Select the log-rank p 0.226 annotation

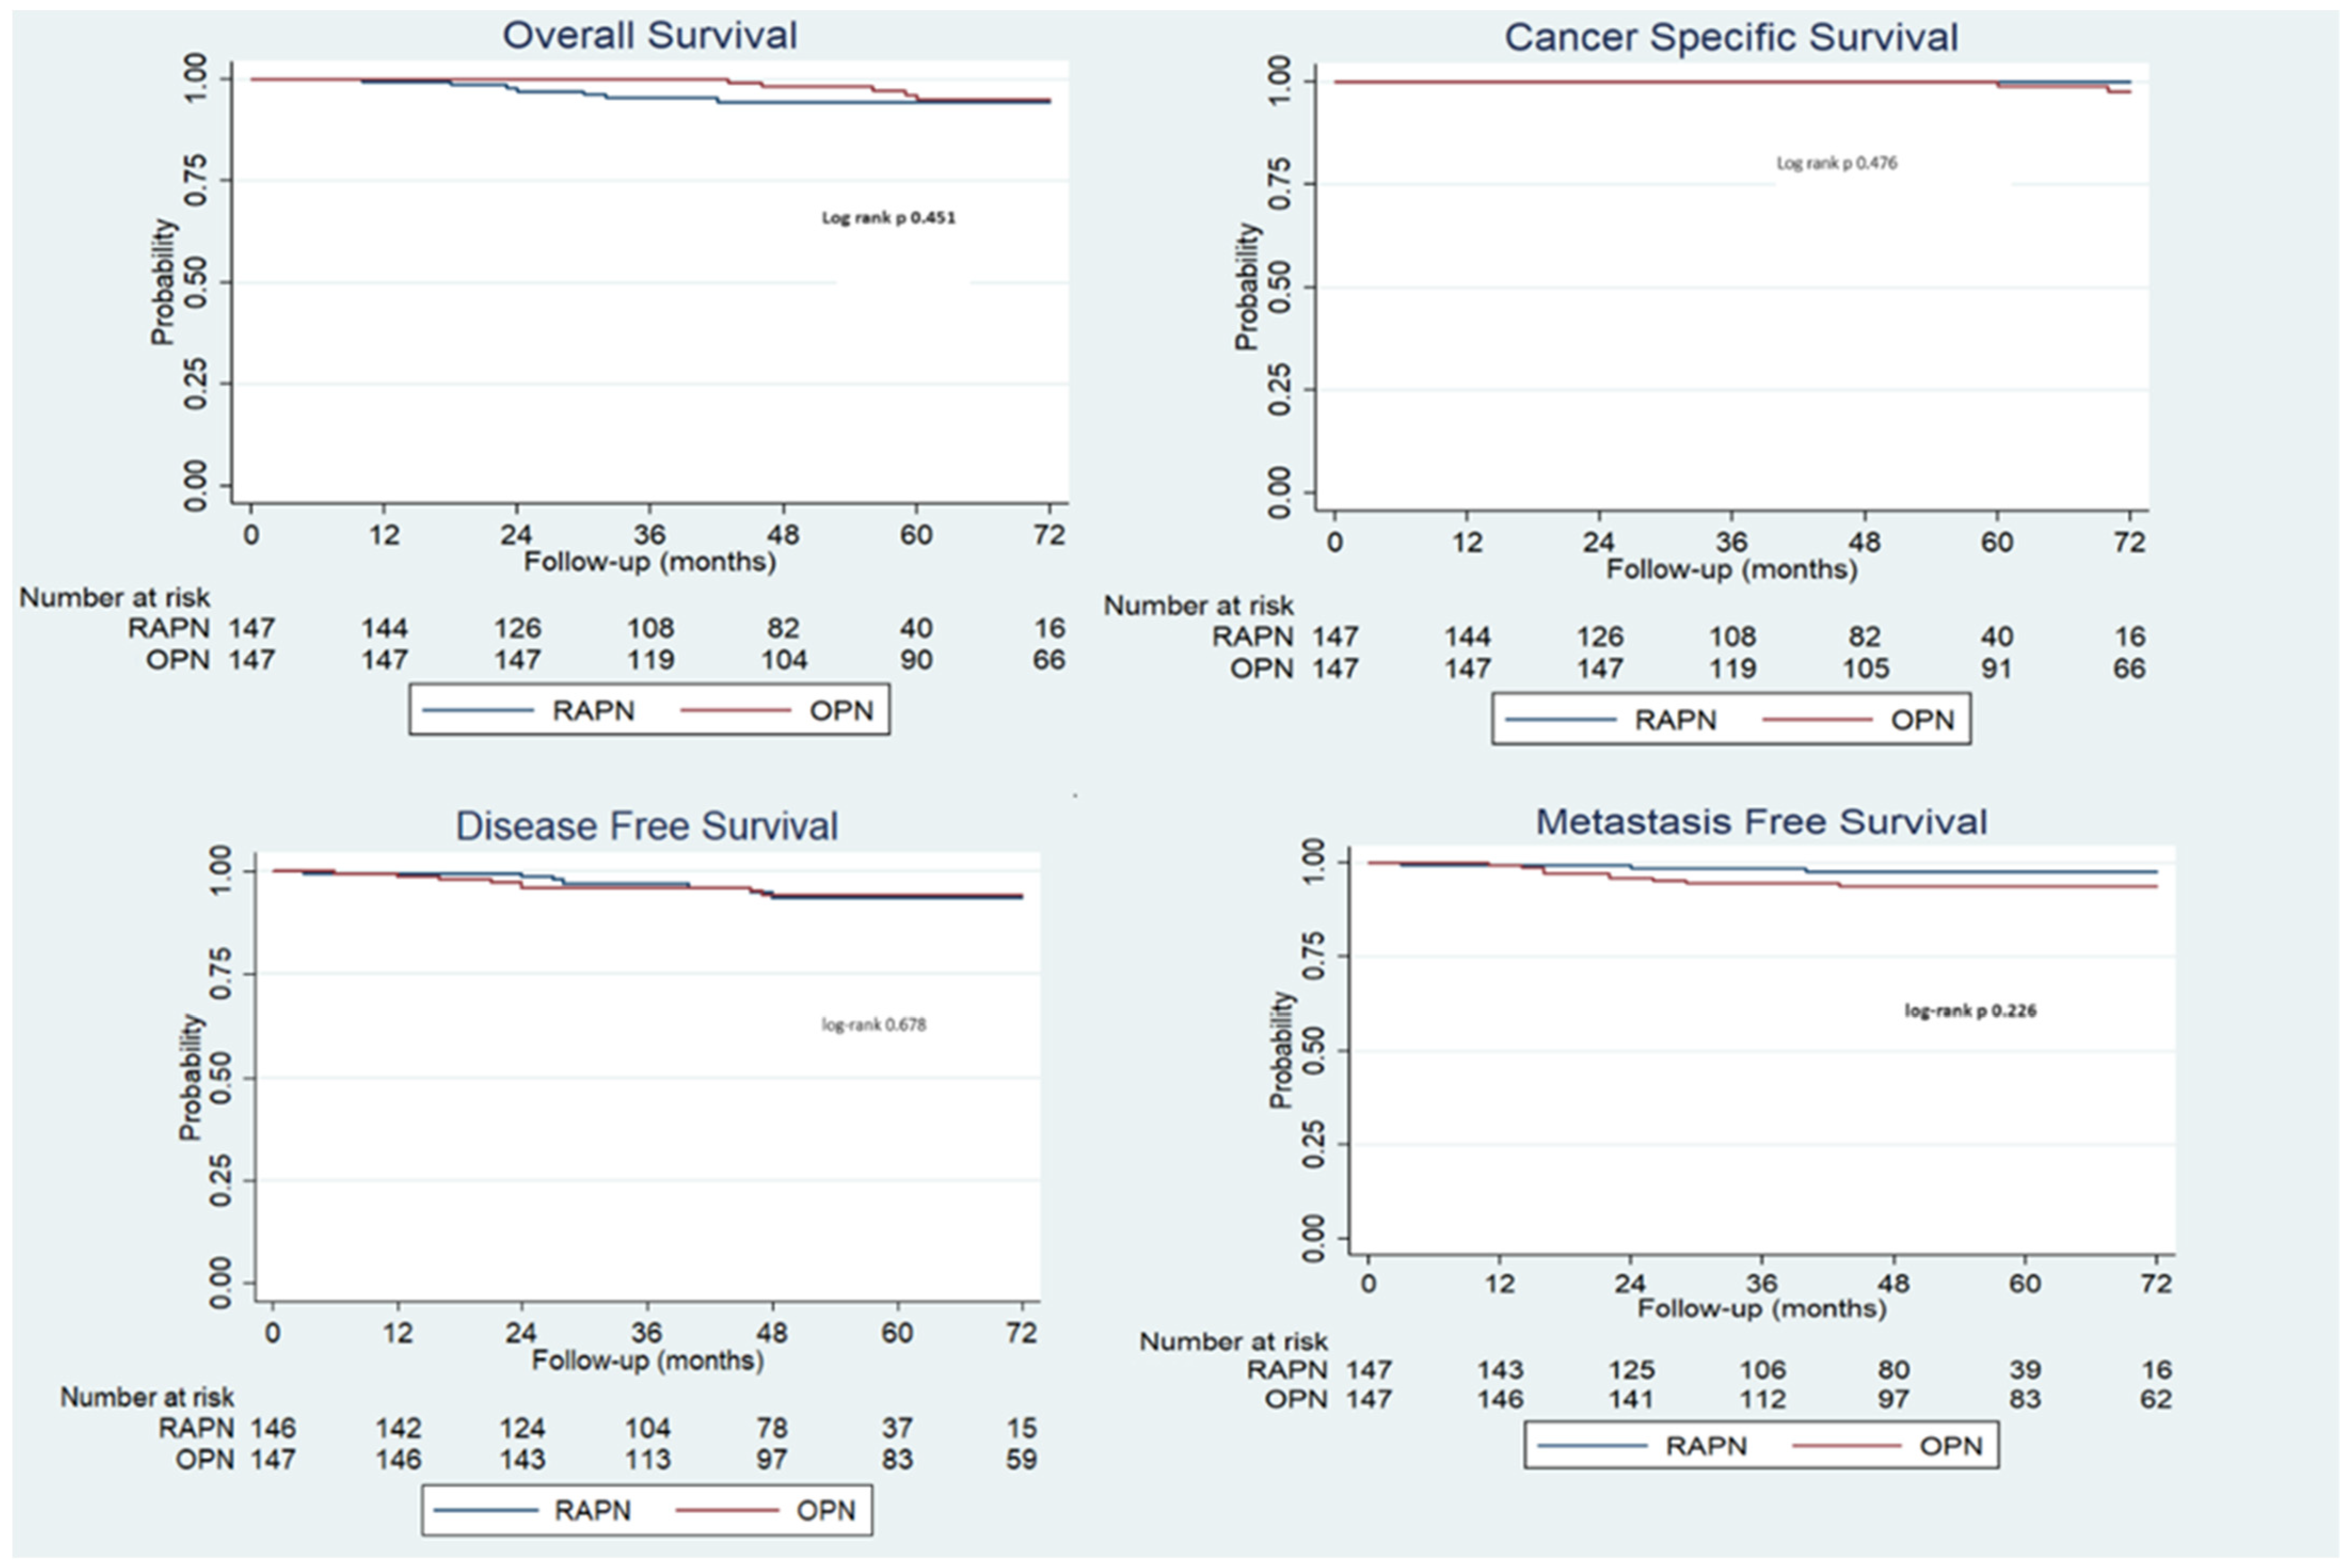1969,1011
